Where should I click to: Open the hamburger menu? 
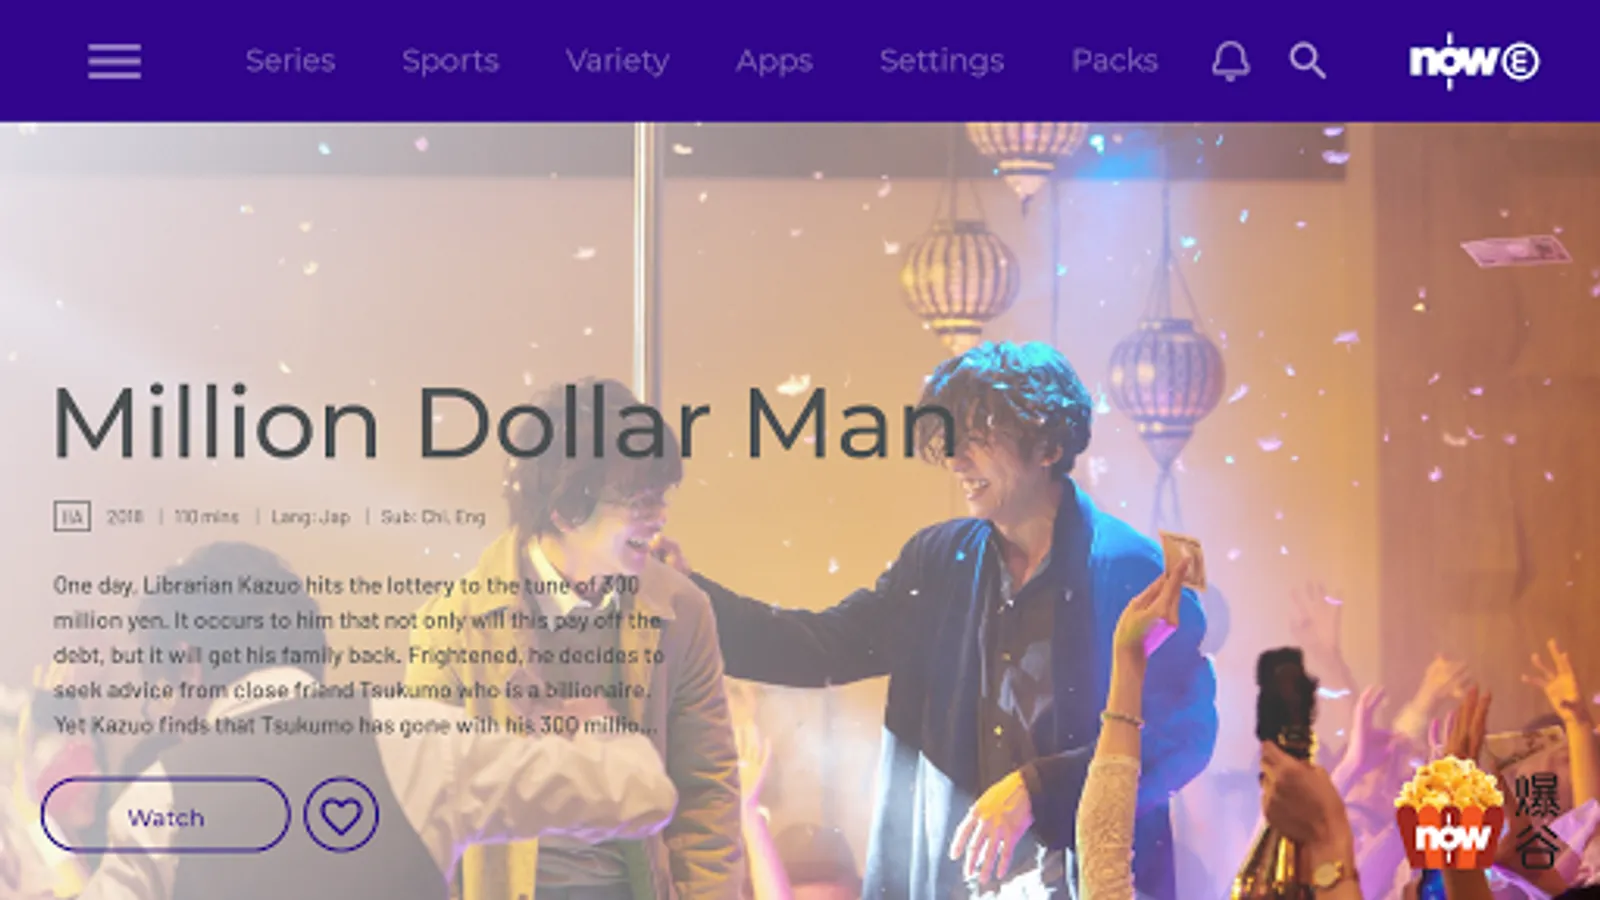(114, 61)
